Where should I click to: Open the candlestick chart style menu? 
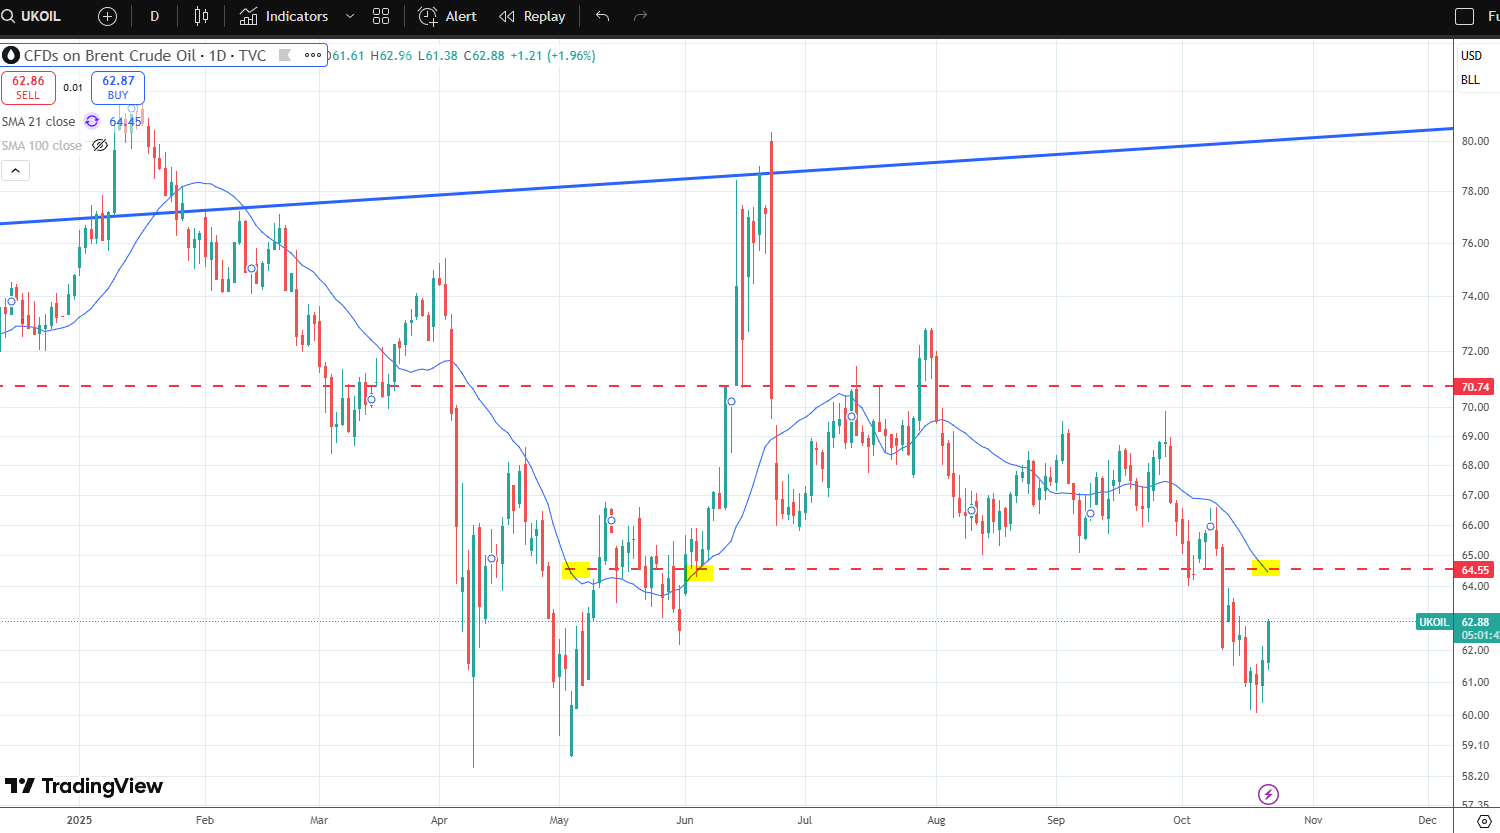pyautogui.click(x=201, y=16)
